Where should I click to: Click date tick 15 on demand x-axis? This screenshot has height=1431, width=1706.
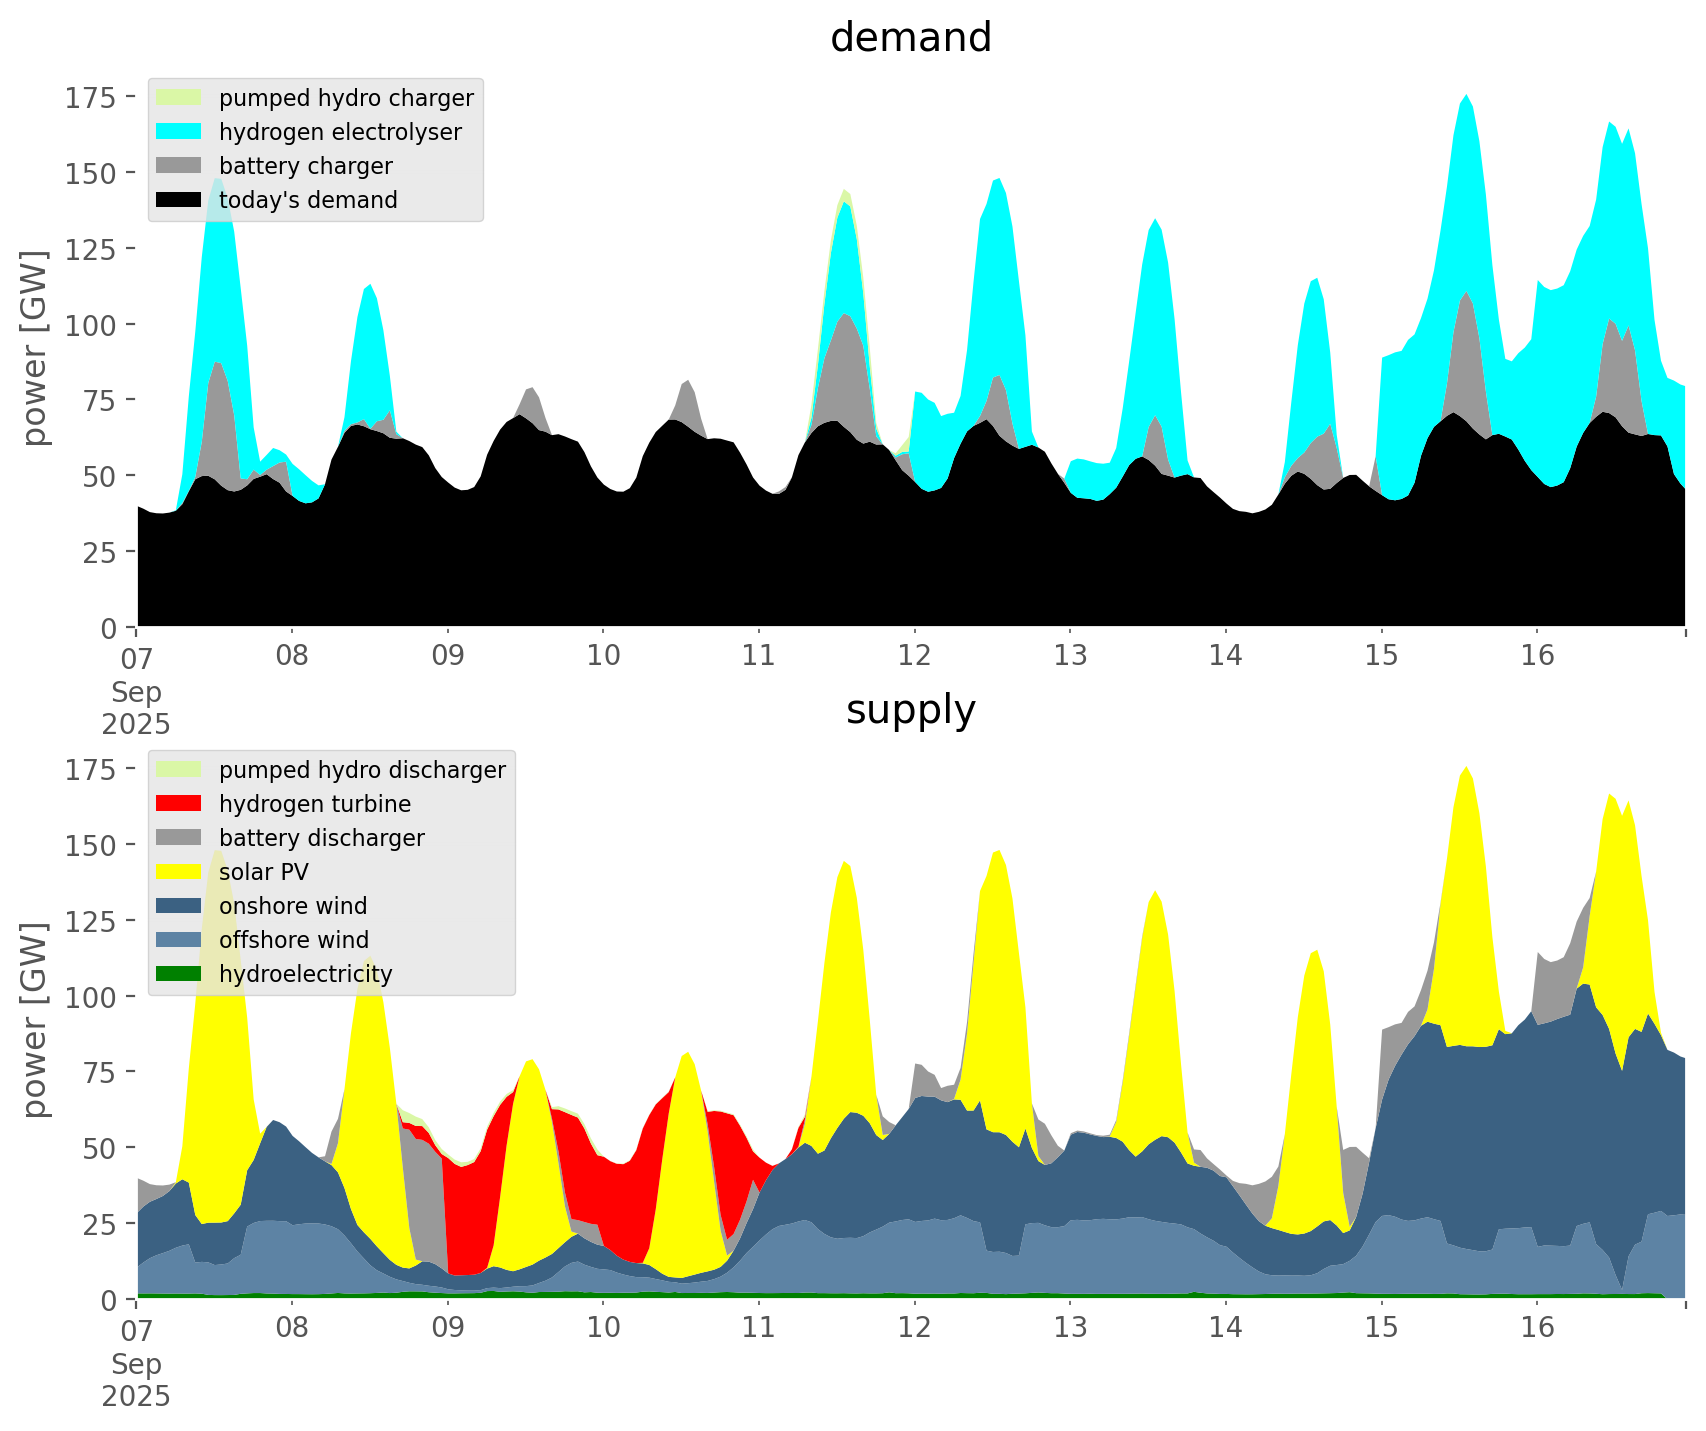tap(1381, 656)
